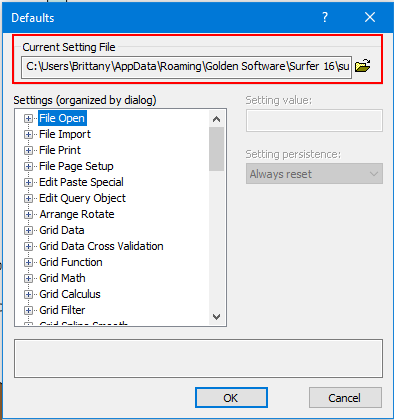Select File Page Setup in tree
Image resolution: width=394 pixels, height=420 pixels.
76,166
